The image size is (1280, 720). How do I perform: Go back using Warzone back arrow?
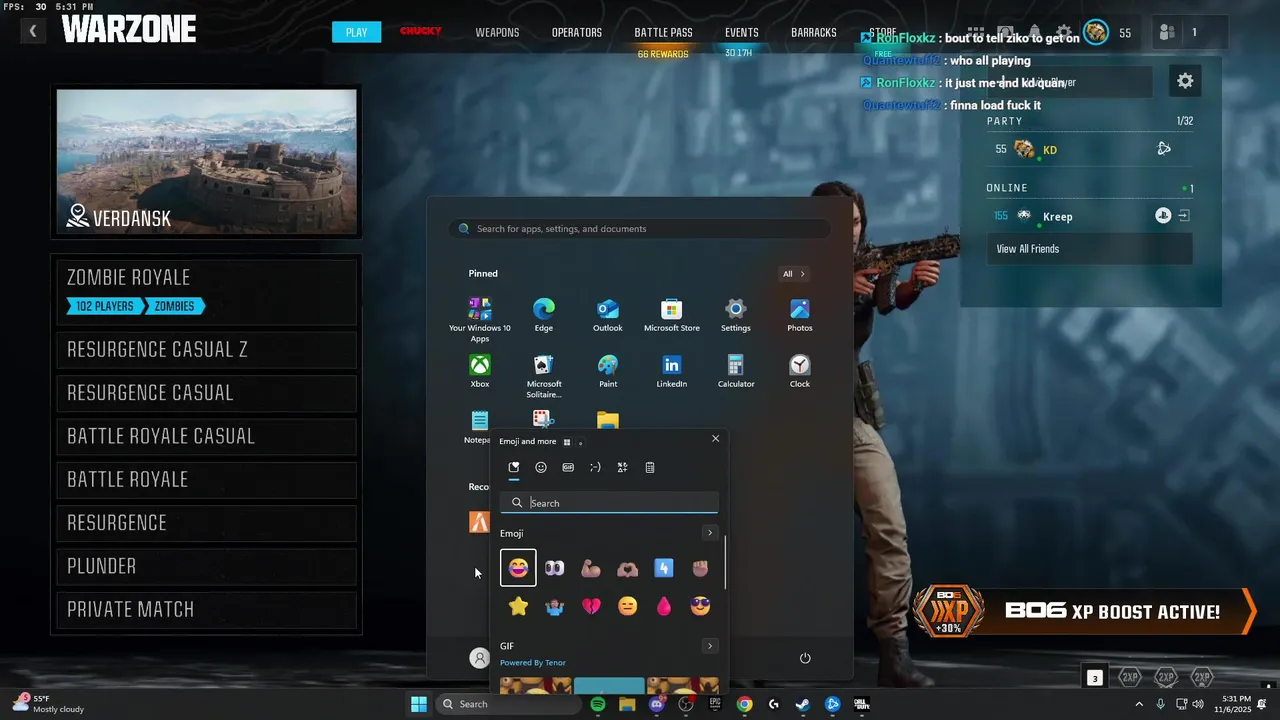[x=32, y=32]
